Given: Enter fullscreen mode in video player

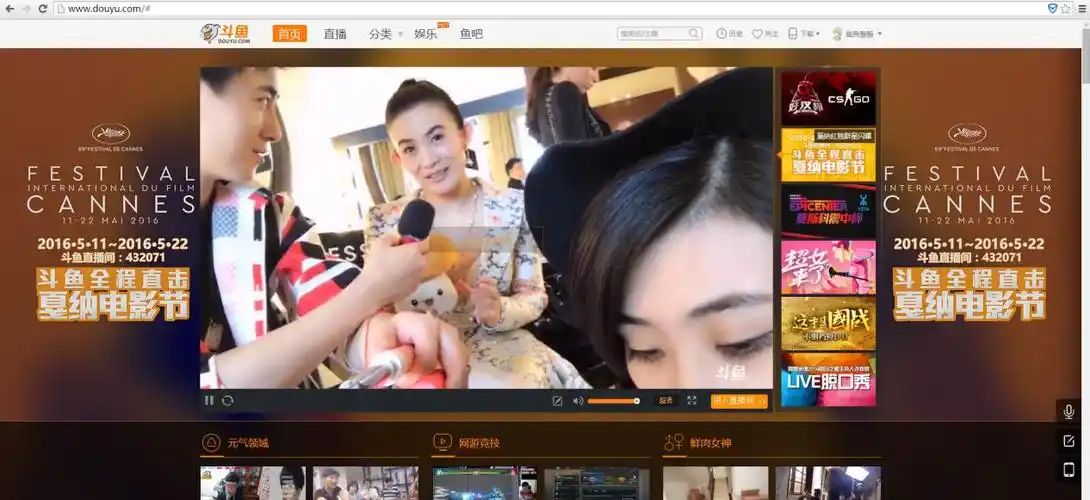Looking at the screenshot, I should tap(691, 401).
